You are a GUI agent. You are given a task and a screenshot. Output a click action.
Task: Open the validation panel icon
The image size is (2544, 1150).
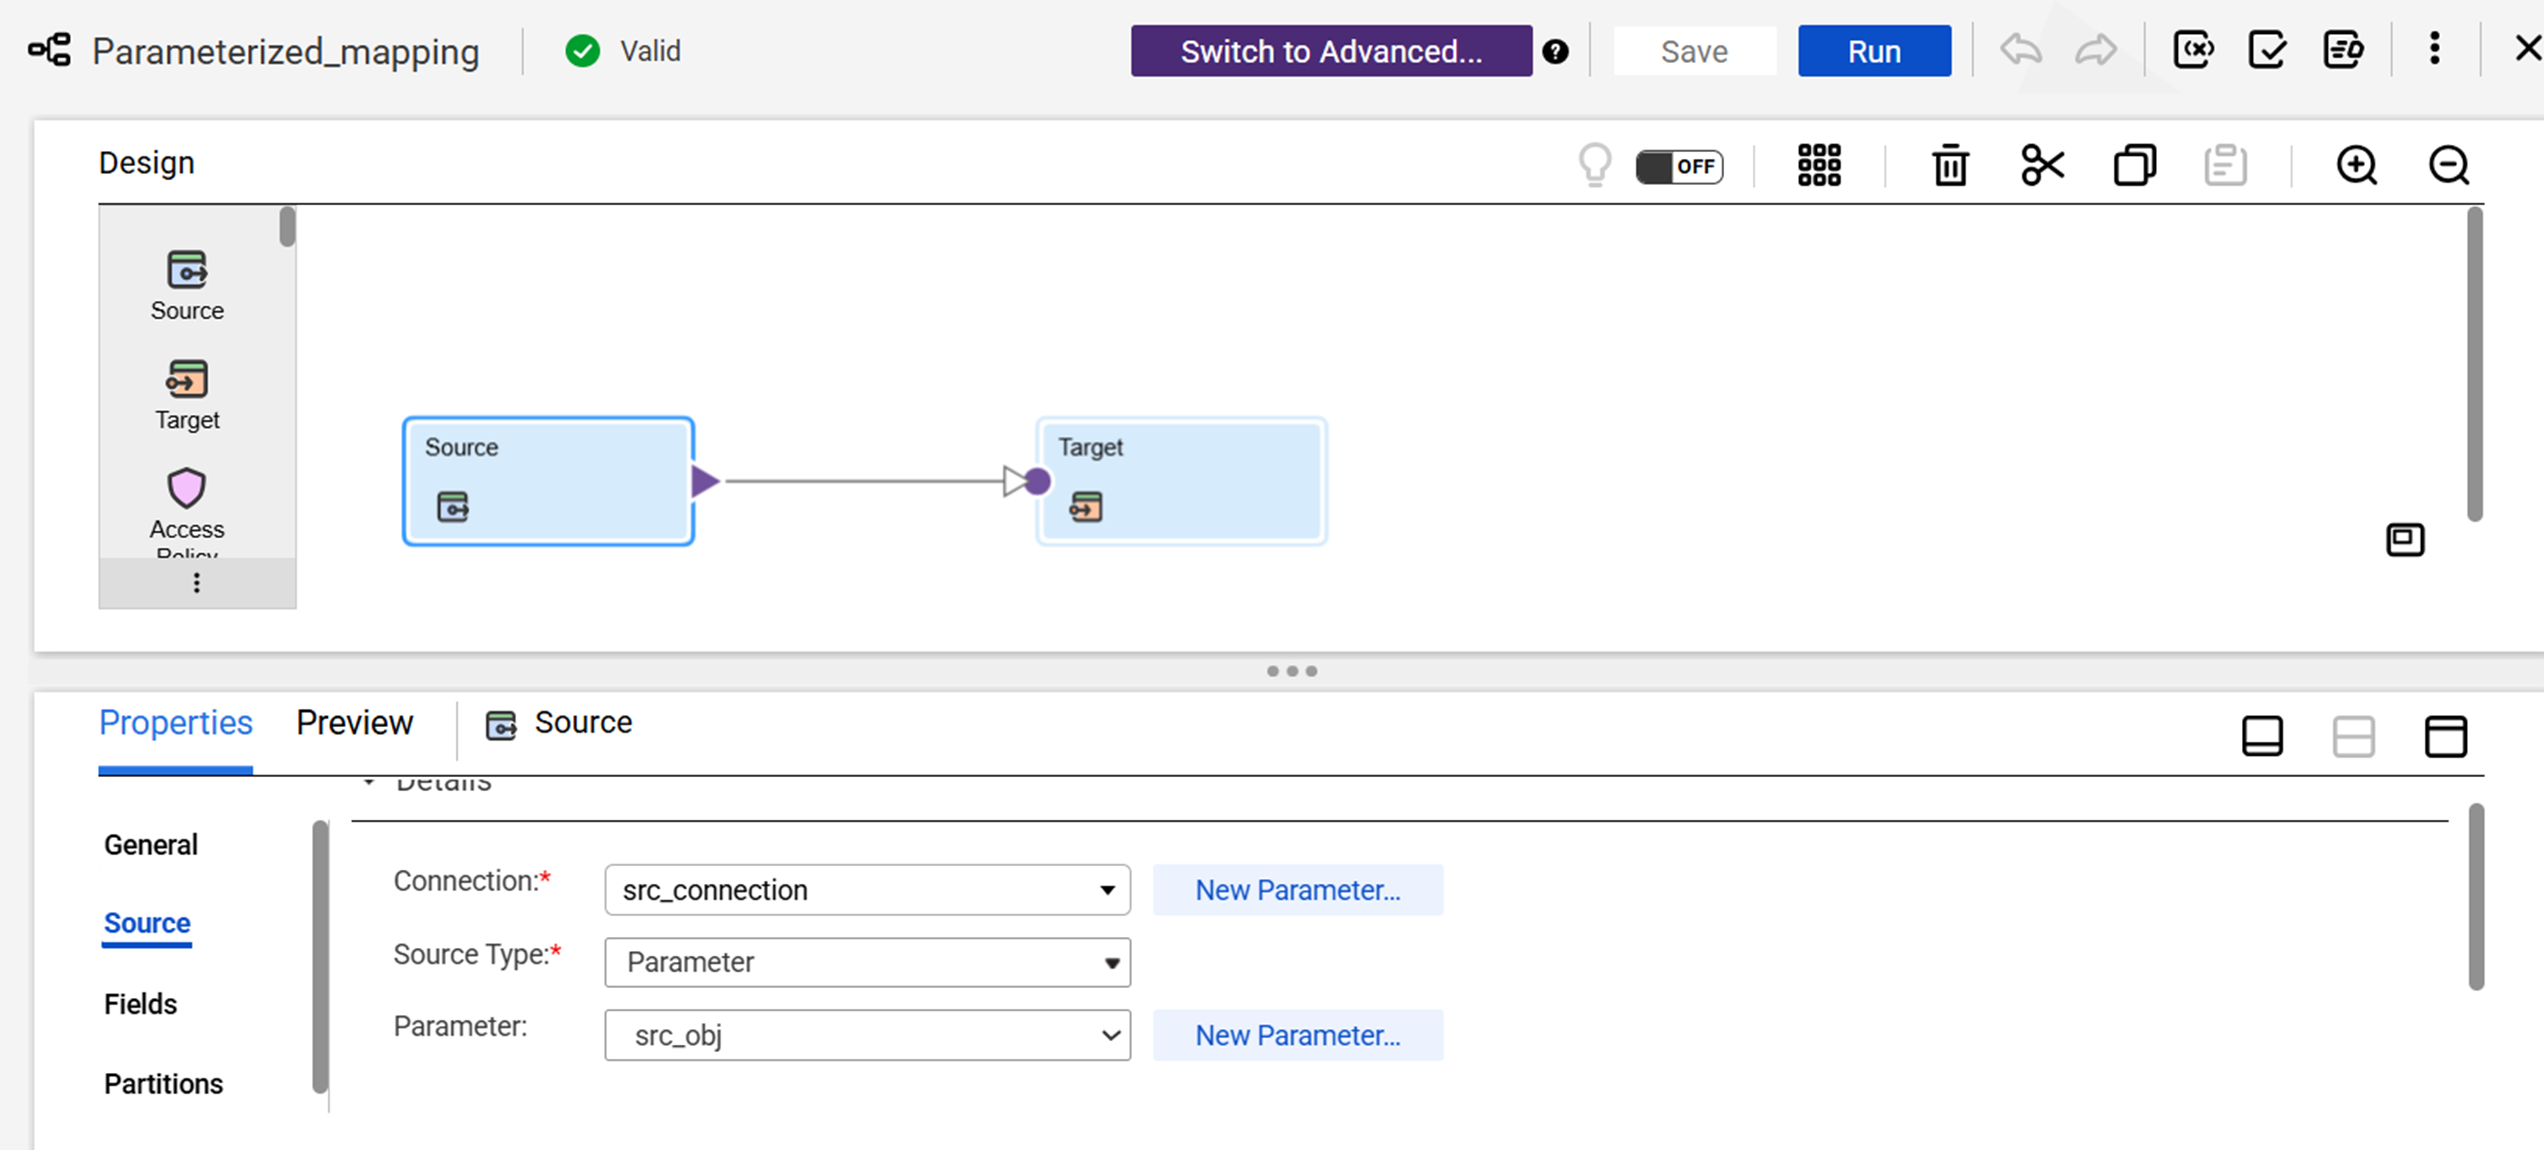tap(2267, 49)
